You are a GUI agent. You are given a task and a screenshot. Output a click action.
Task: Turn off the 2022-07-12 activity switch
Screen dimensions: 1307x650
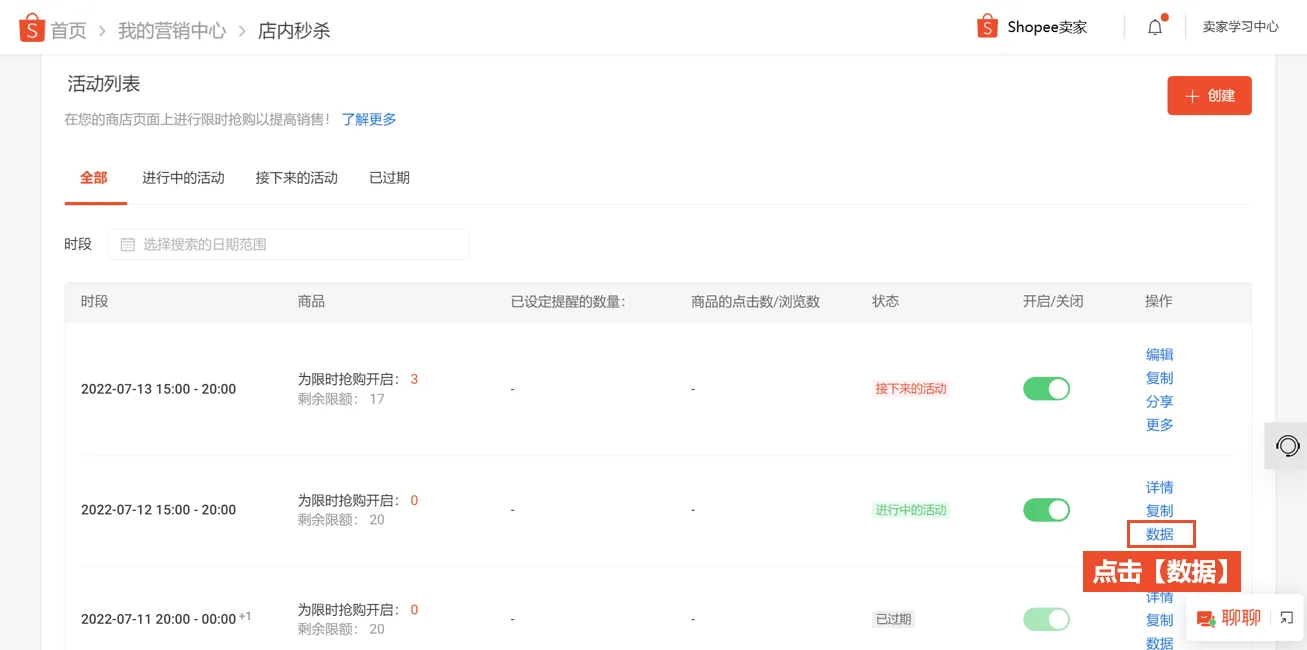click(x=1046, y=509)
